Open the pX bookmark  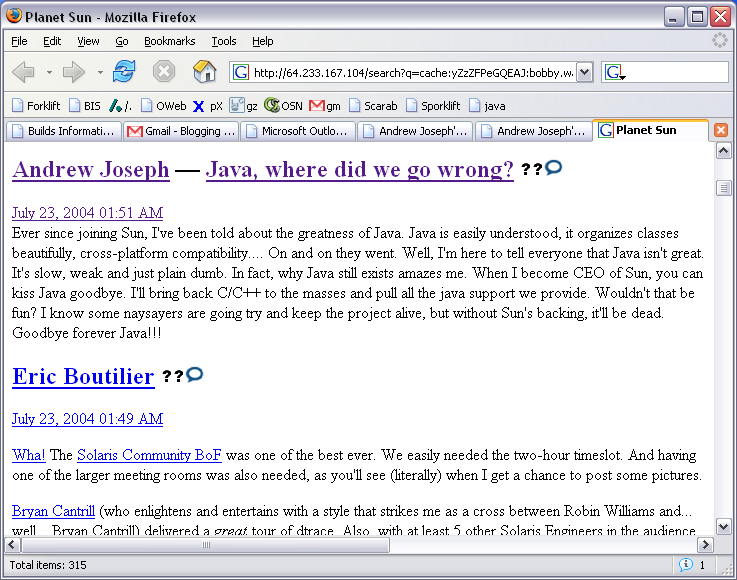(208, 106)
